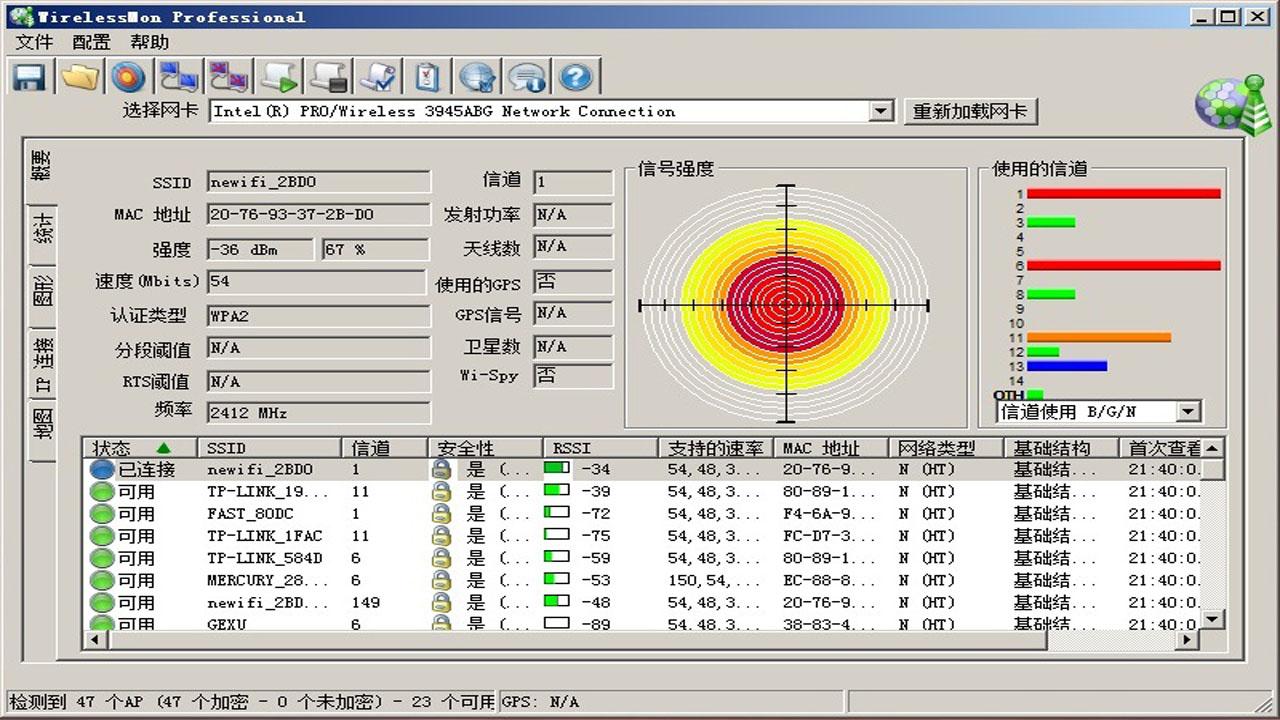The height and width of the screenshot is (720, 1280).
Task: Sort list by the 信道 column header
Action: [385, 448]
